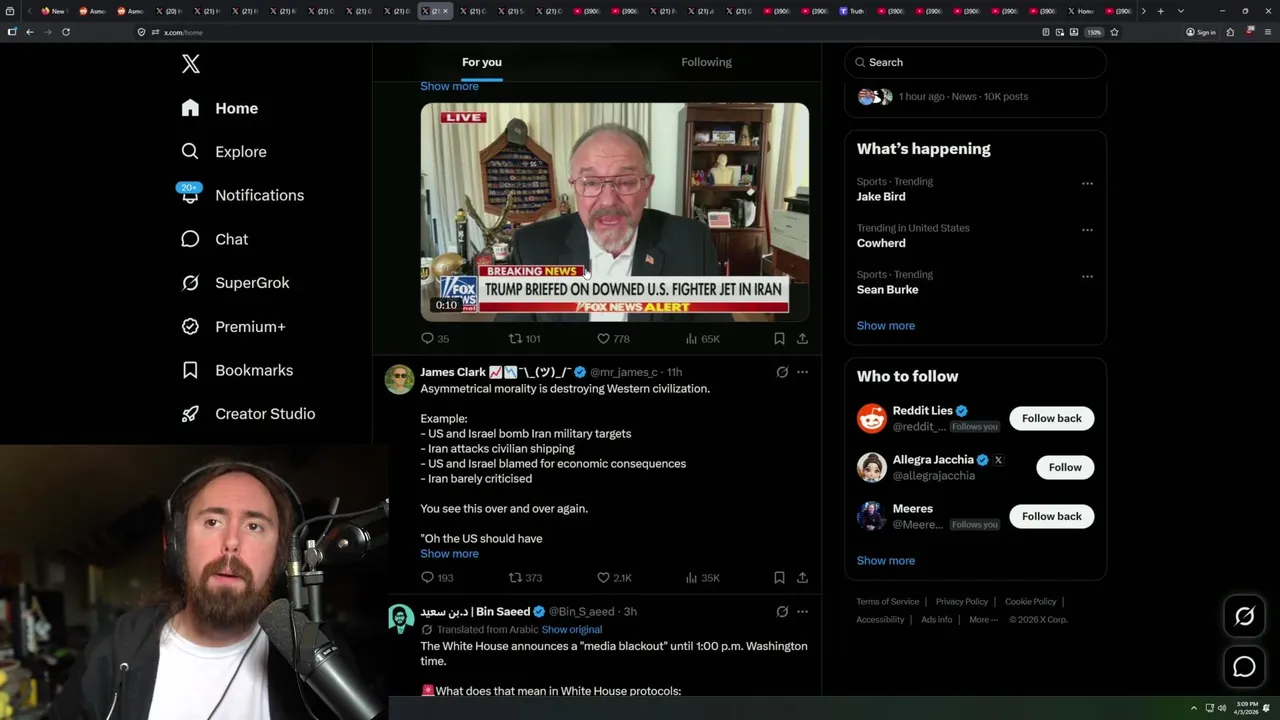Switch to the Following tab
This screenshot has width=1280, height=720.
pyautogui.click(x=706, y=62)
